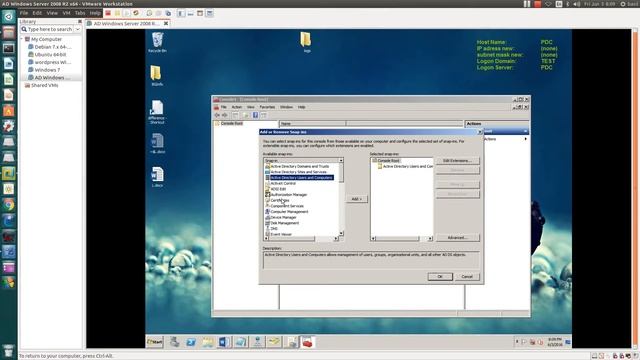
Task: Click the MMC back arrow toolbar icon
Action: pos(217,116)
